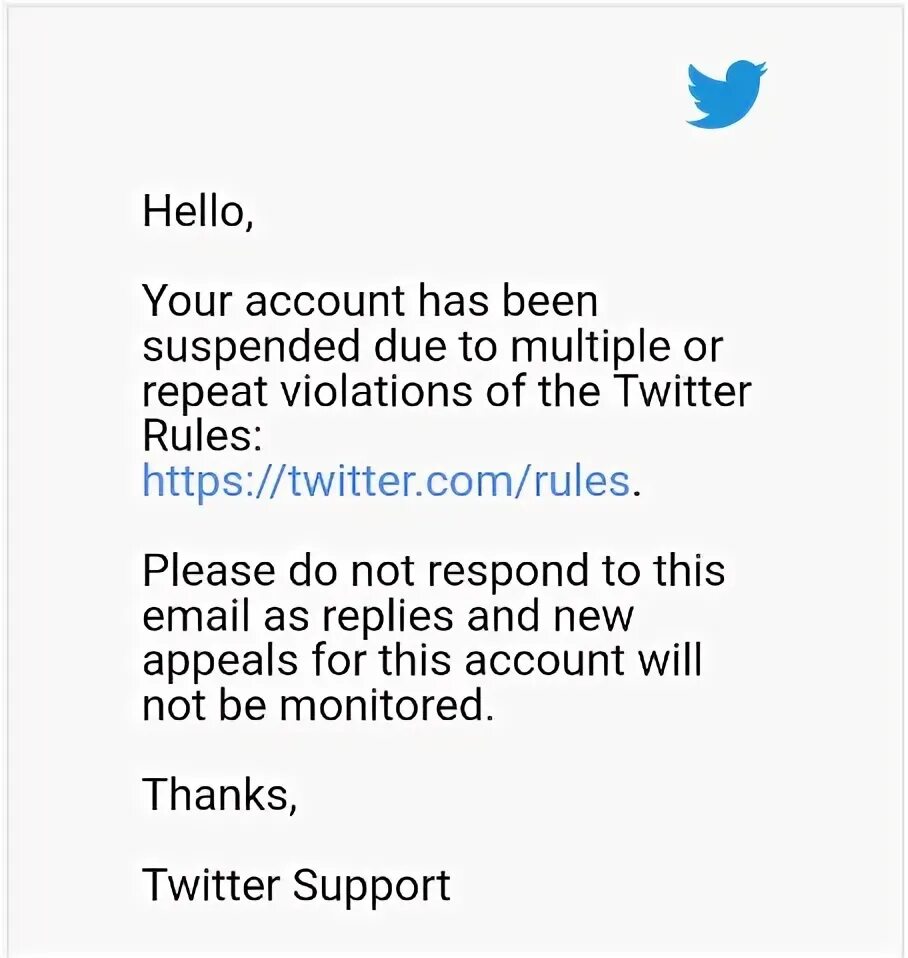The image size is (908, 958).
Task: Click the blue Twitter bird logo
Action: 727,93
